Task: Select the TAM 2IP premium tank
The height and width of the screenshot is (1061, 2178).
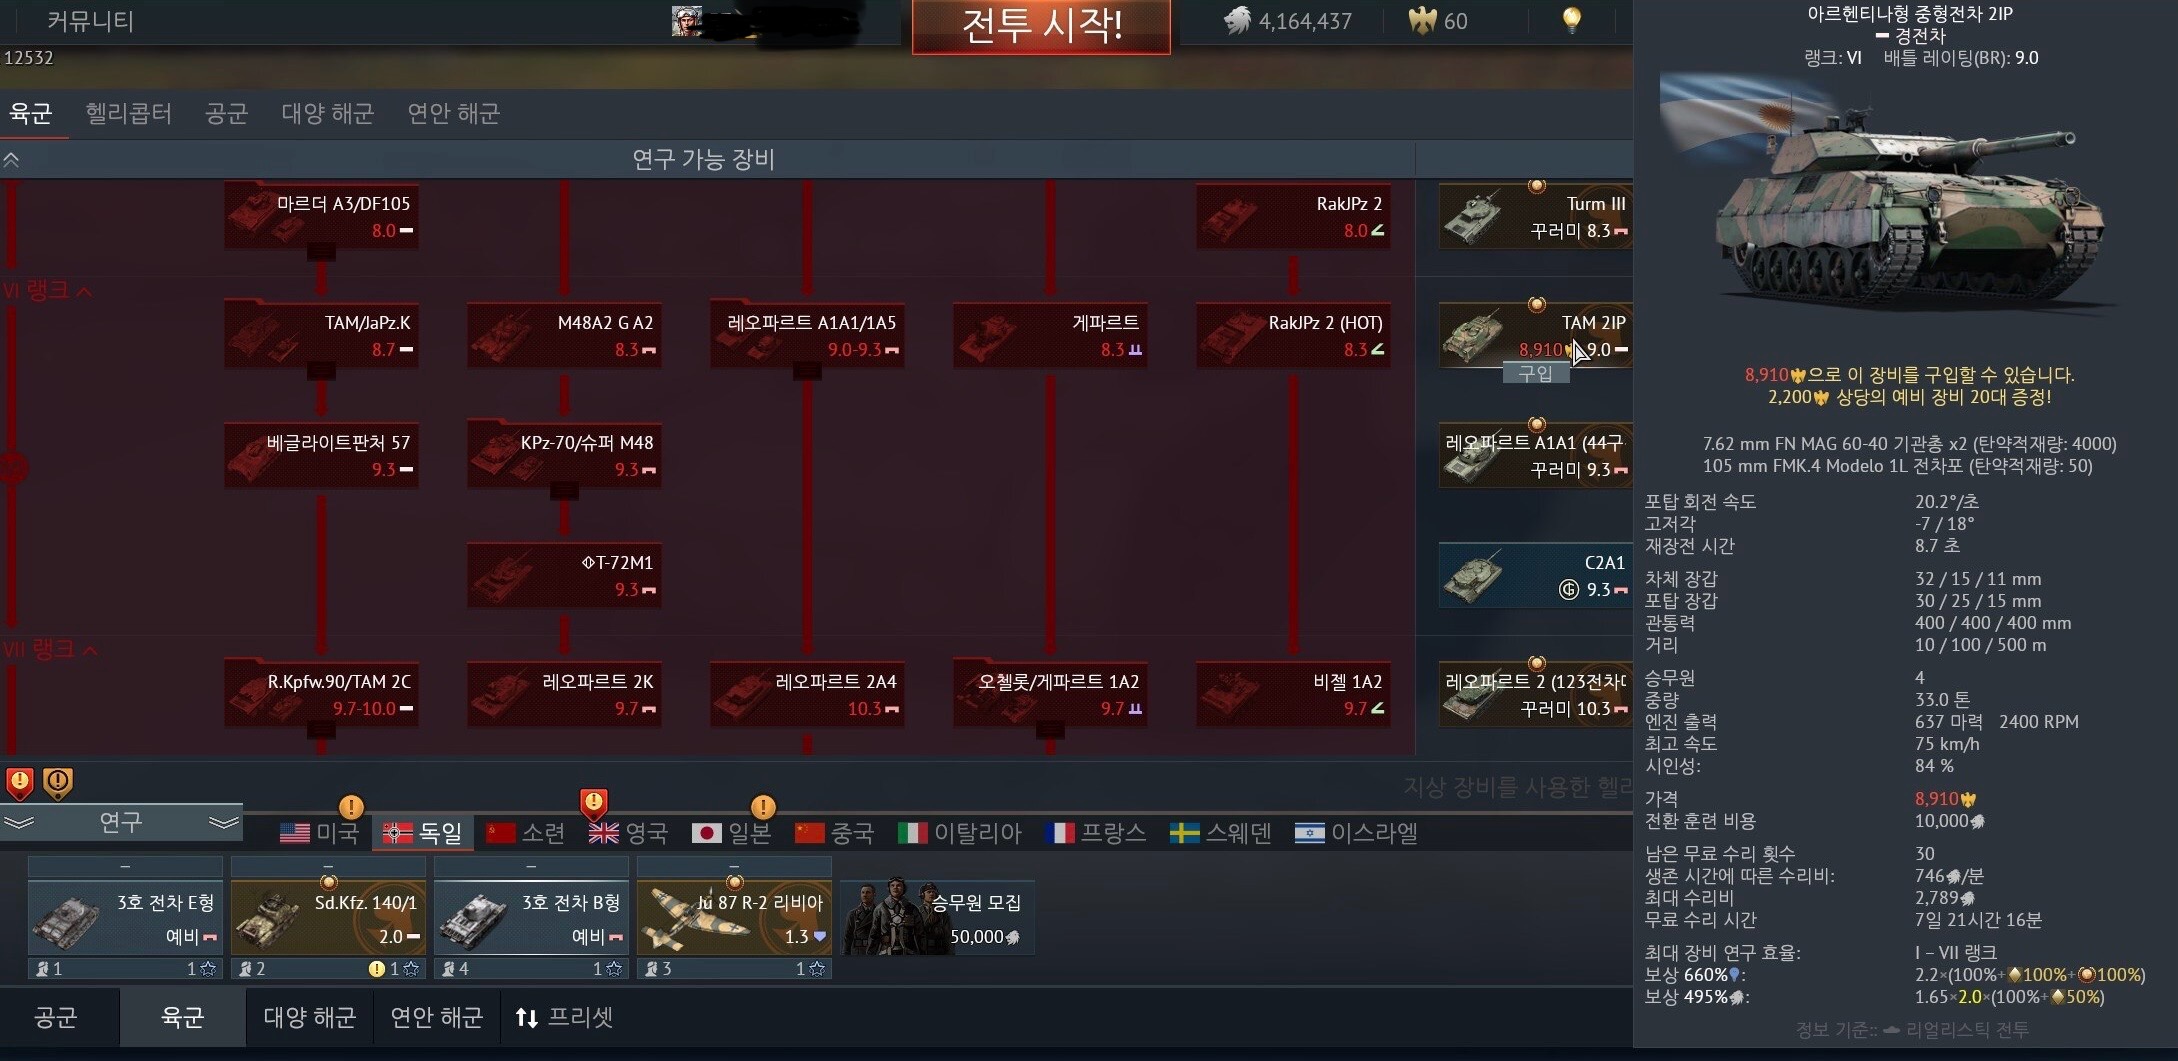Action: click(x=1535, y=335)
